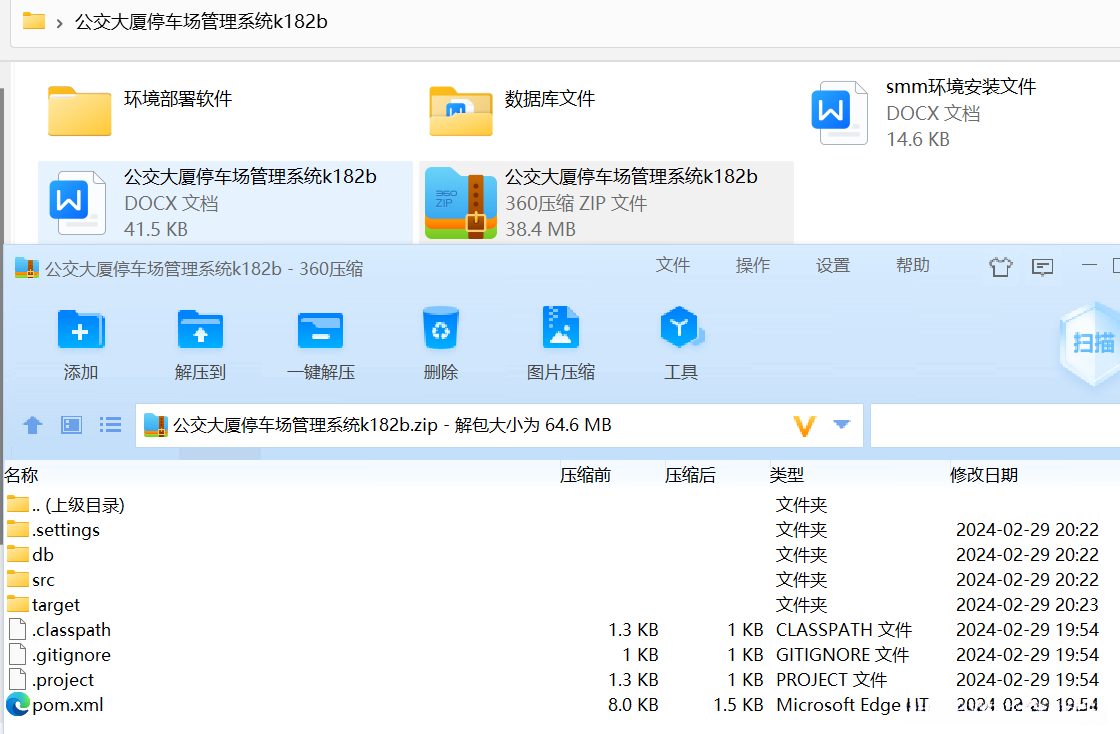This screenshot has height=734, width=1120.
Task: Click the Edge icon beside pom.xml
Action: coord(18,705)
